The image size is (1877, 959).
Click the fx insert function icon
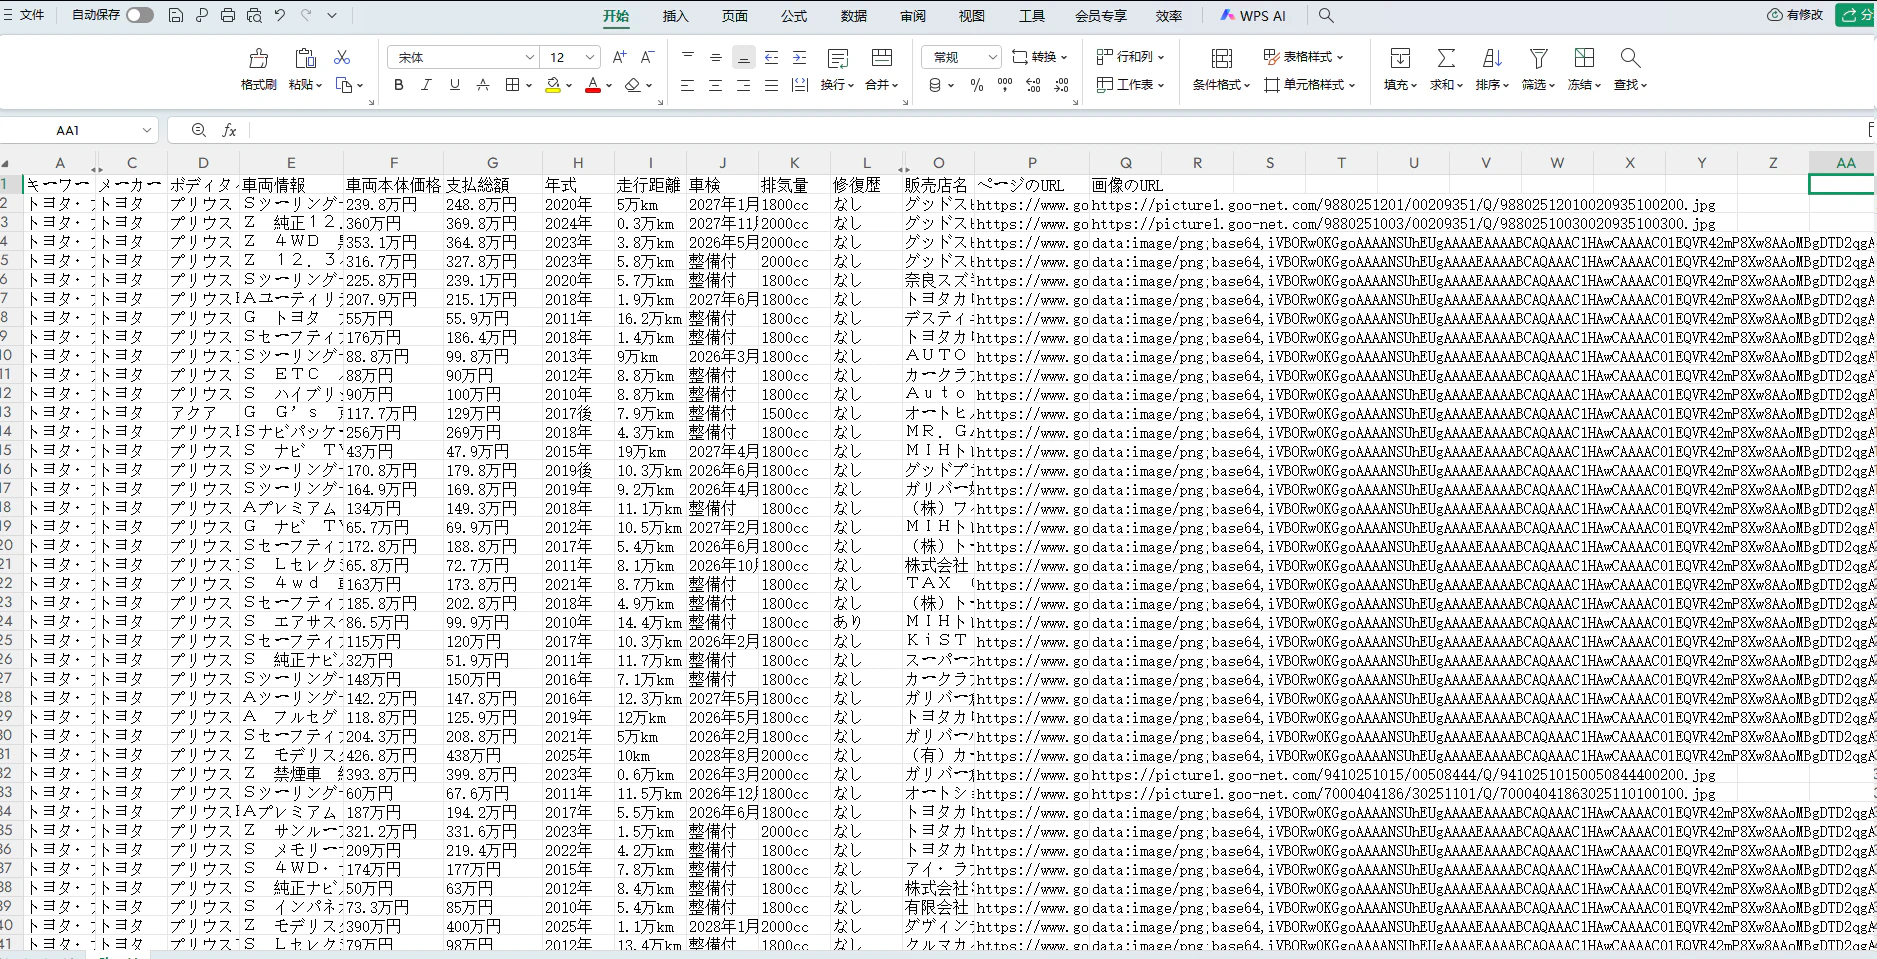tap(229, 130)
